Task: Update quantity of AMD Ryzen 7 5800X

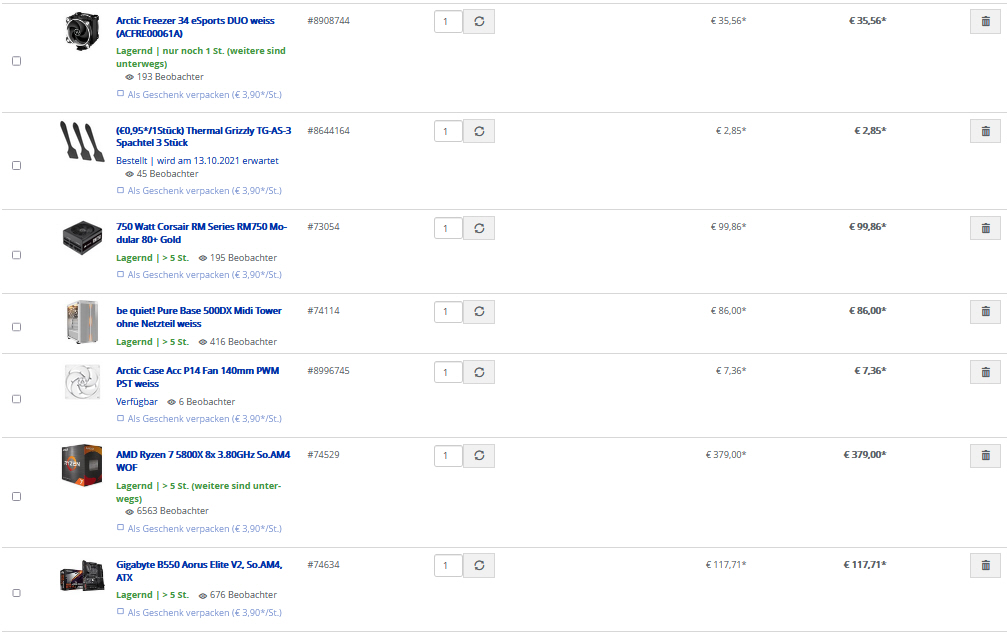Action: 479,455
